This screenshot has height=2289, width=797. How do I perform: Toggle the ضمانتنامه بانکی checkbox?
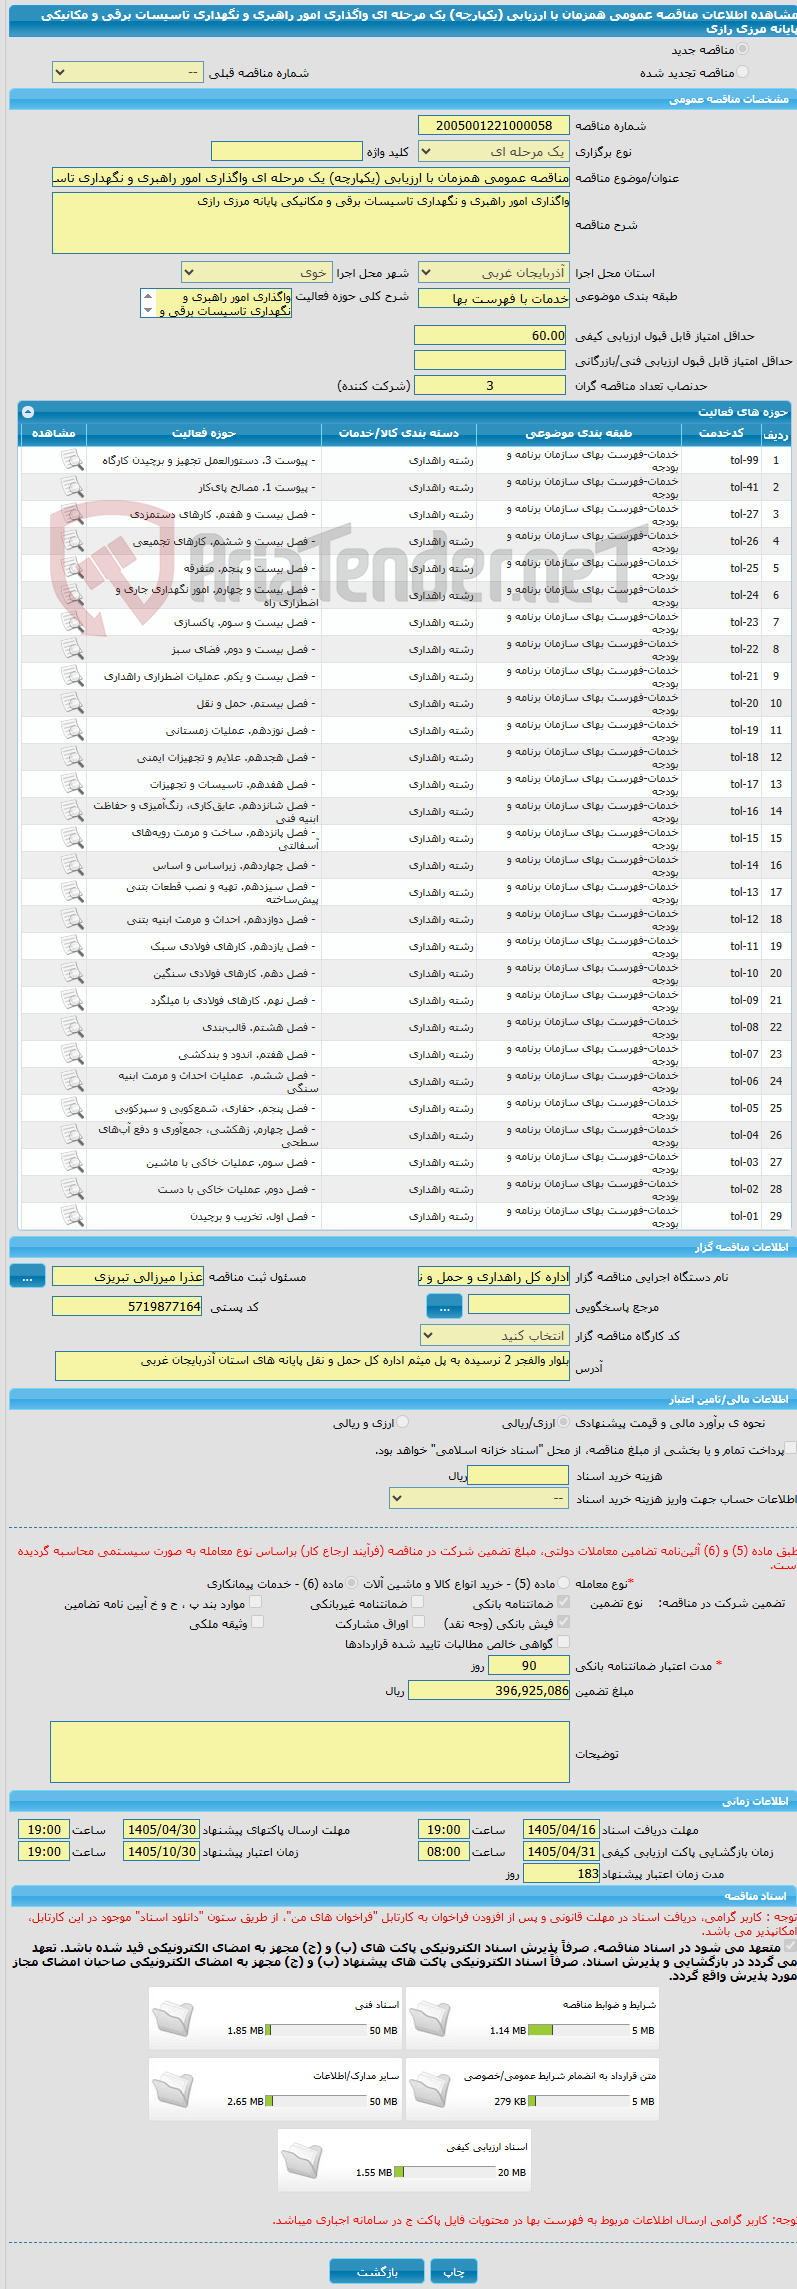563,1603
